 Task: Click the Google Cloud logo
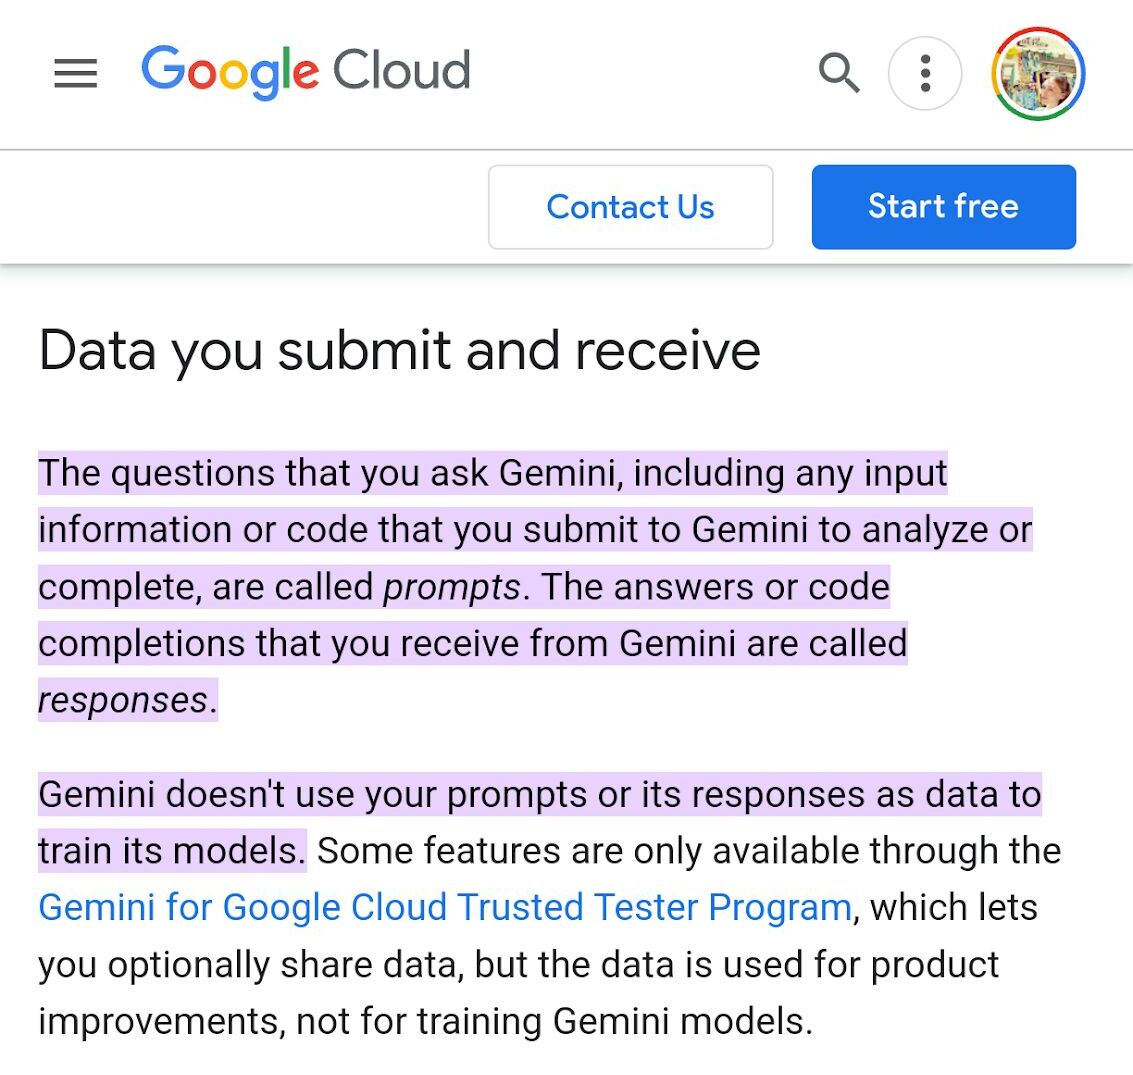(x=306, y=72)
